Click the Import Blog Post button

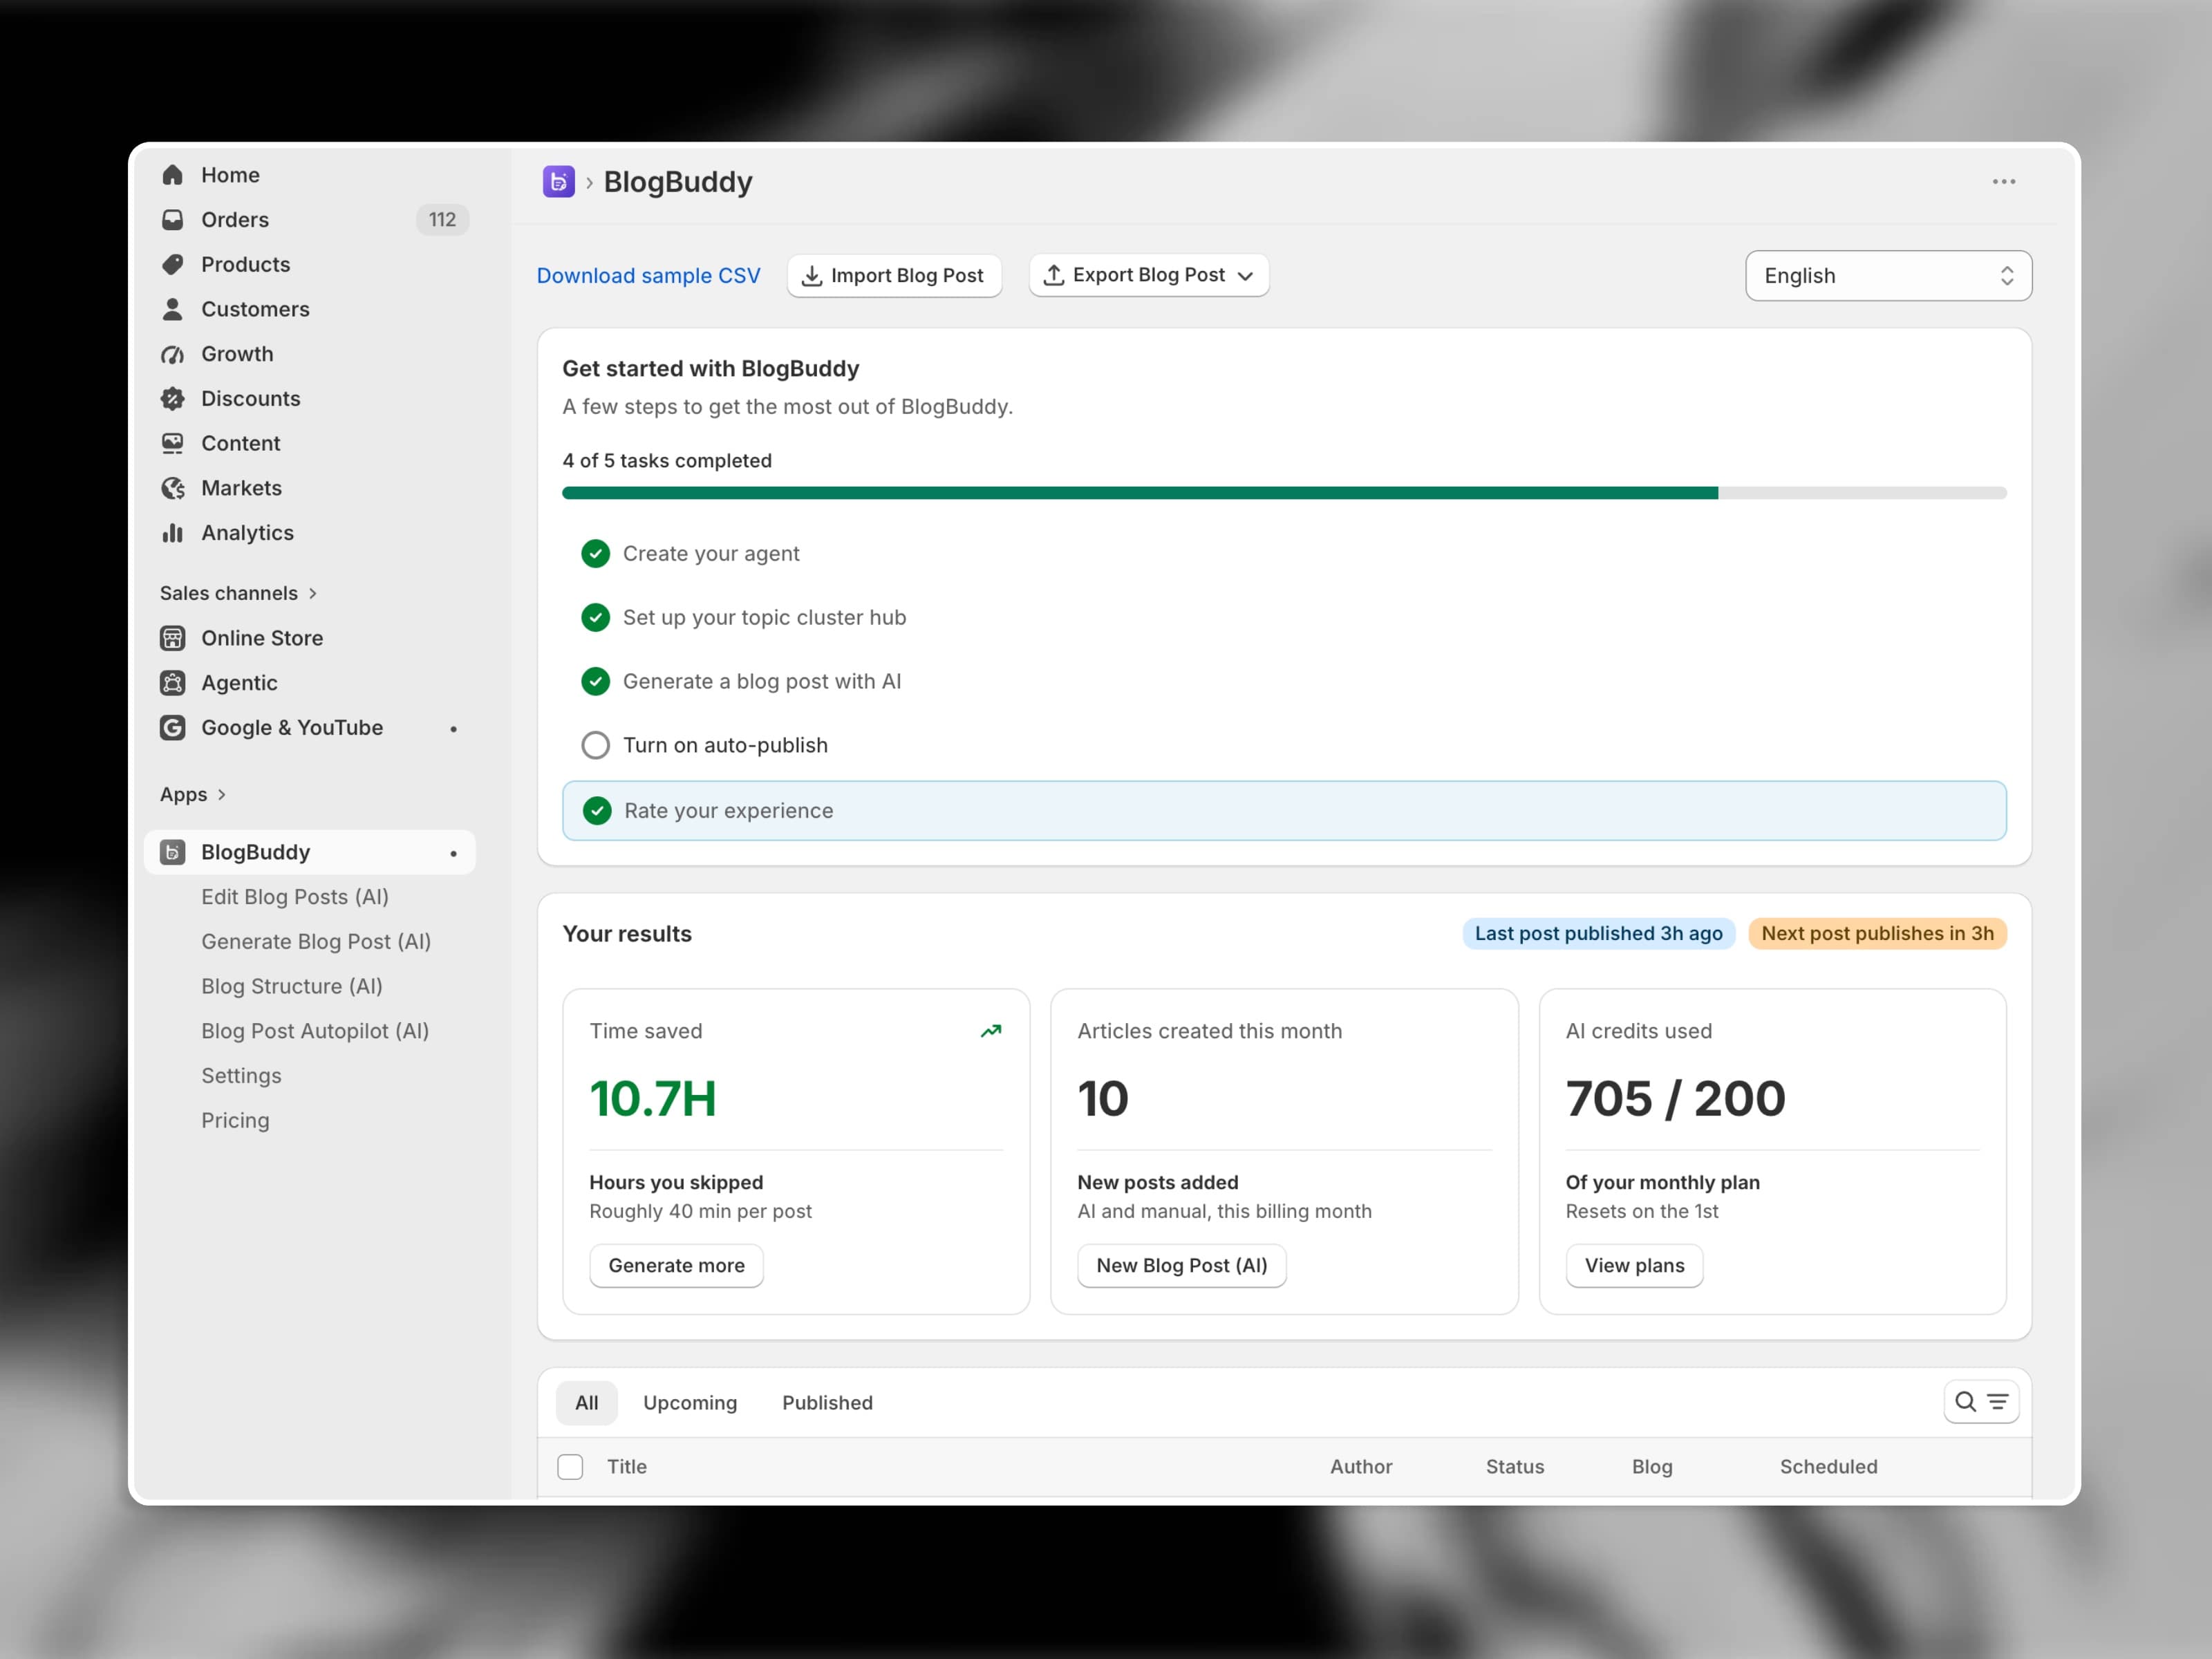894,275
